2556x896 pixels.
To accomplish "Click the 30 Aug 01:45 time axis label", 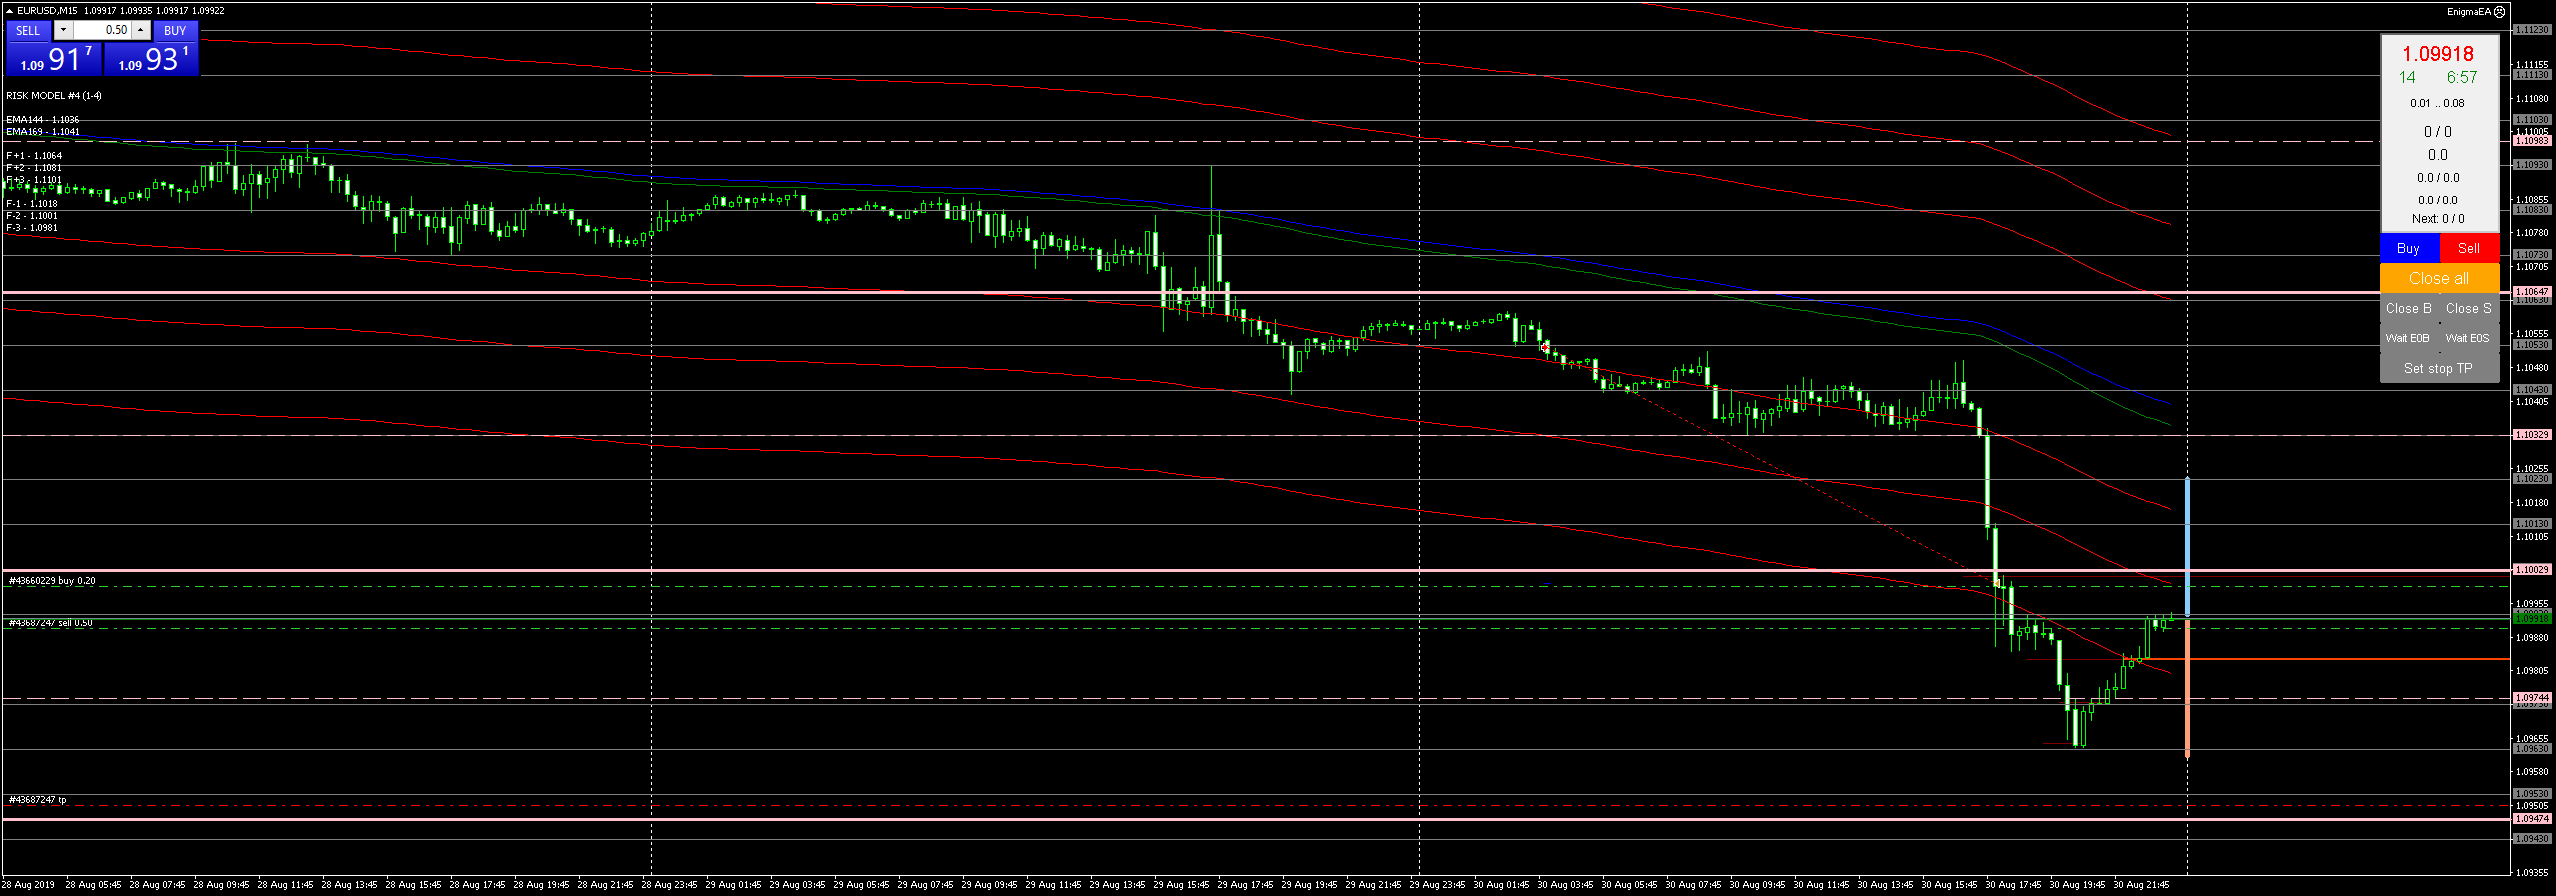I will (1501, 885).
